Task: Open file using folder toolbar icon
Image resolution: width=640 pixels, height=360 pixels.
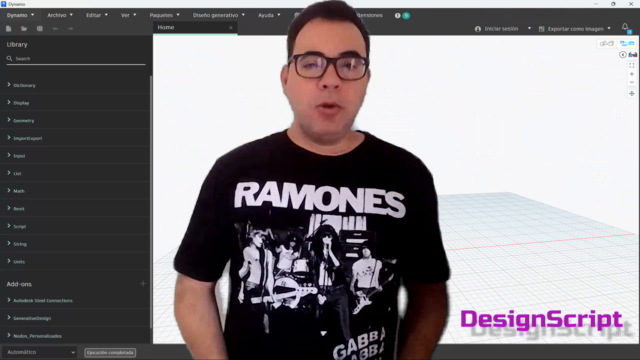Action: (24, 29)
